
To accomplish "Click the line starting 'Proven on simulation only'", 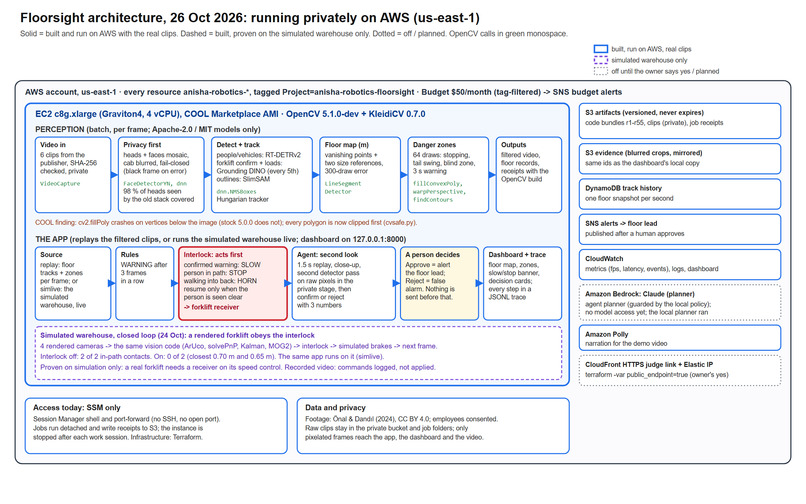I will (238, 367).
